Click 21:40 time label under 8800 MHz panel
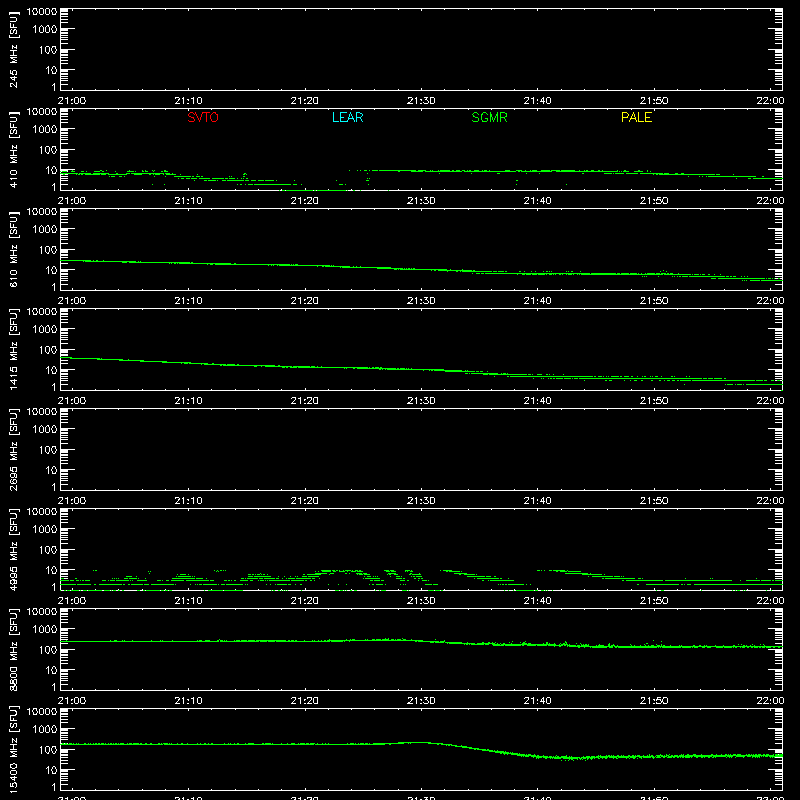 click(537, 701)
